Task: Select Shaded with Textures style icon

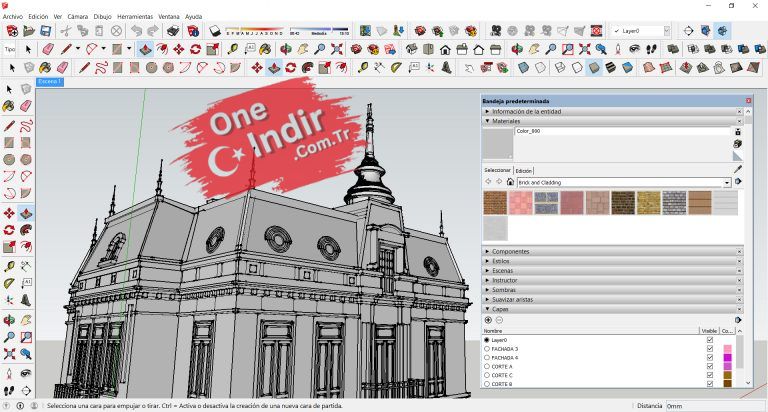Action: click(610, 67)
